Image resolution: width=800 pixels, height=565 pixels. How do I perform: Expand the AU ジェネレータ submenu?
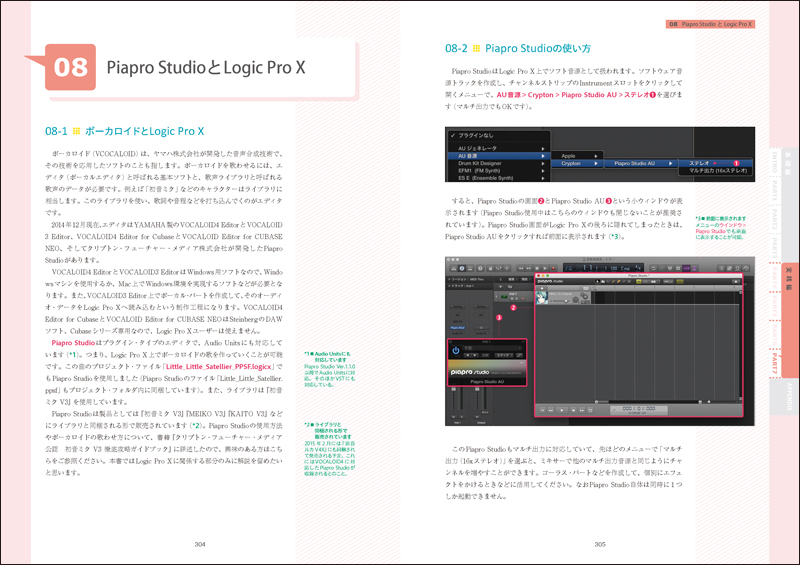point(497,149)
